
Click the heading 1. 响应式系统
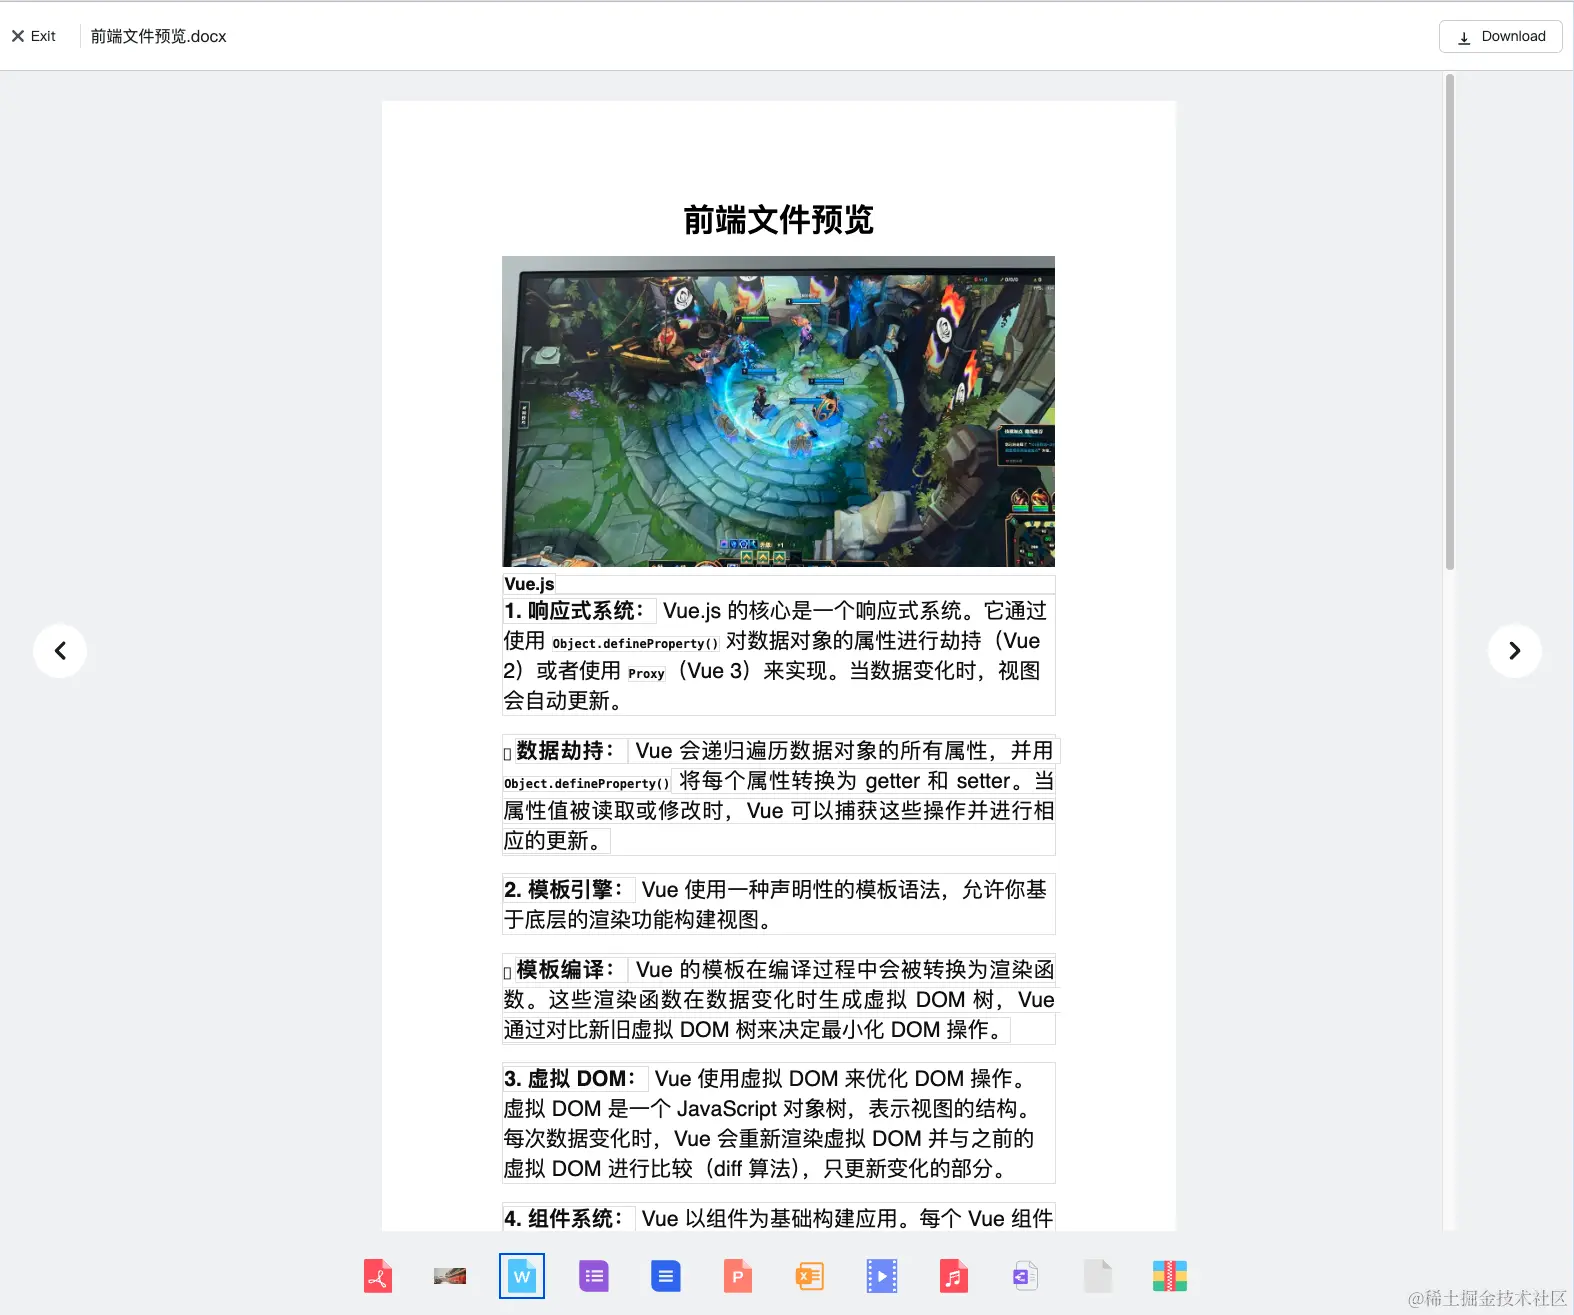click(x=574, y=611)
